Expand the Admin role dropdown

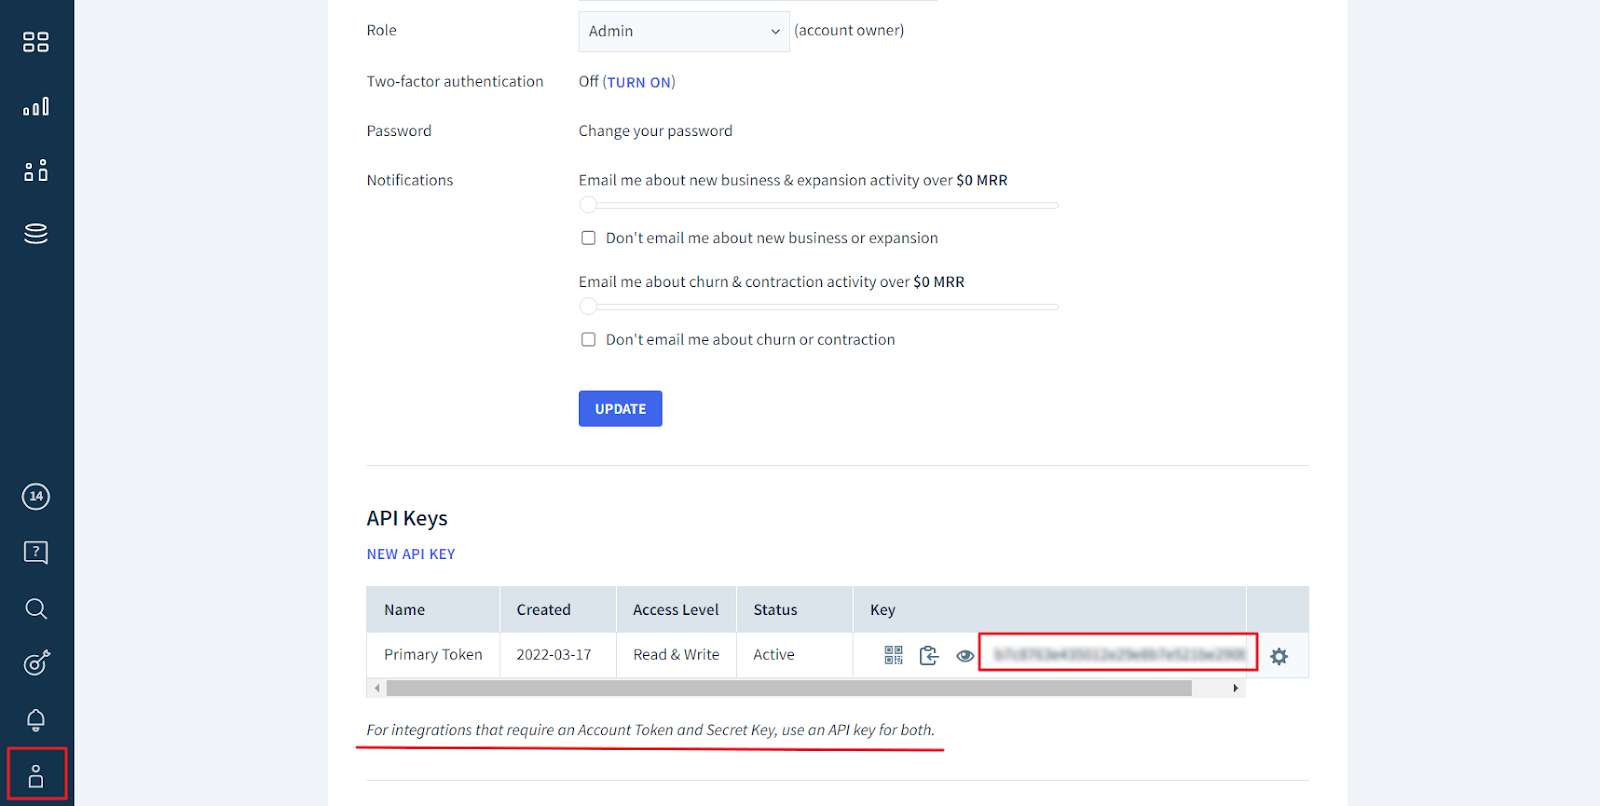[x=684, y=31]
